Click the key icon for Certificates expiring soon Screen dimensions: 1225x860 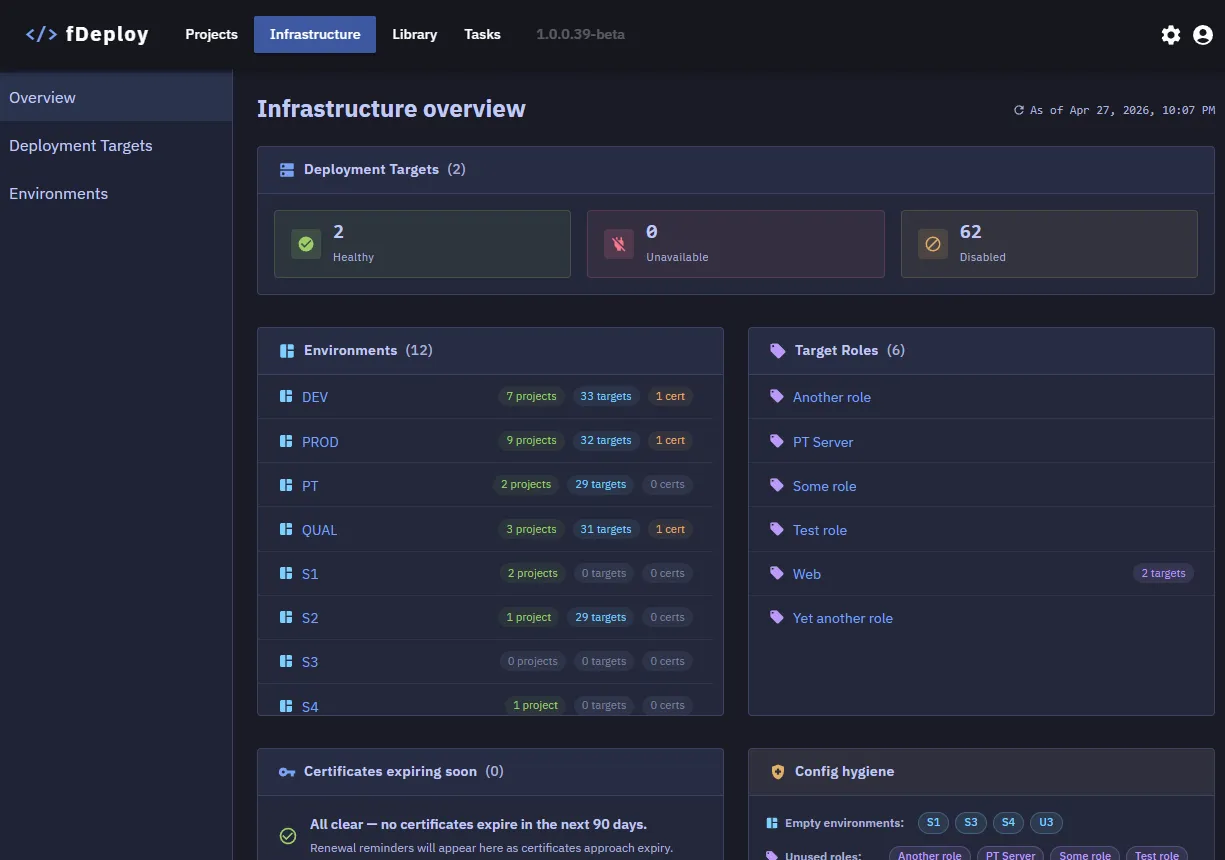tap(287, 772)
